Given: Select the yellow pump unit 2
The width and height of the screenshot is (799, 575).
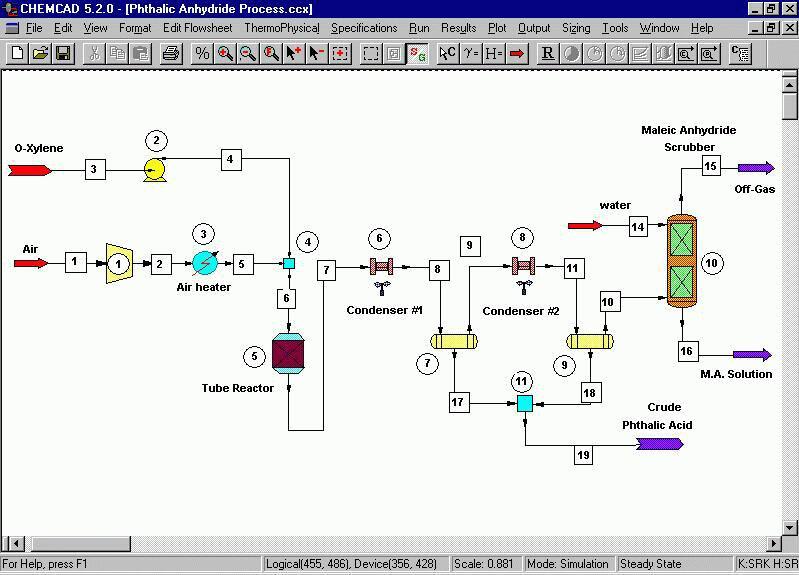Looking at the screenshot, I should click(x=154, y=169).
